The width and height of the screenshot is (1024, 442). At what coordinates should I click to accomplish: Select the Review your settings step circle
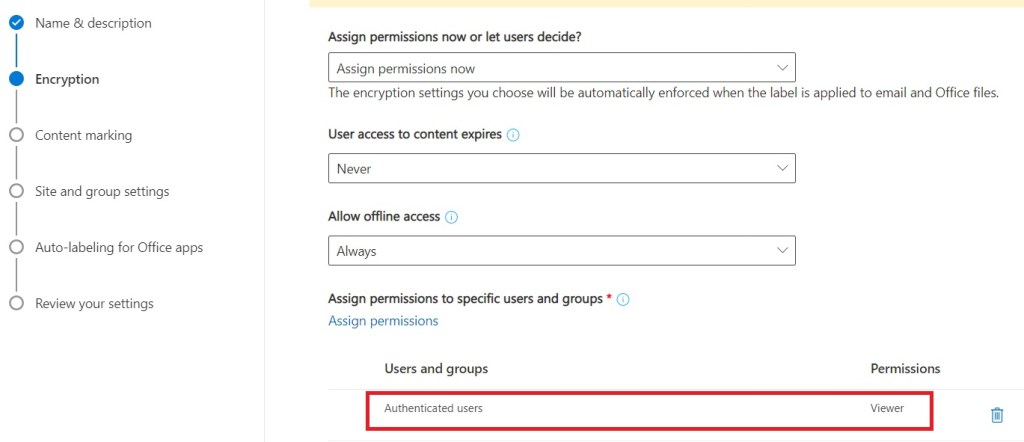[x=16, y=303]
